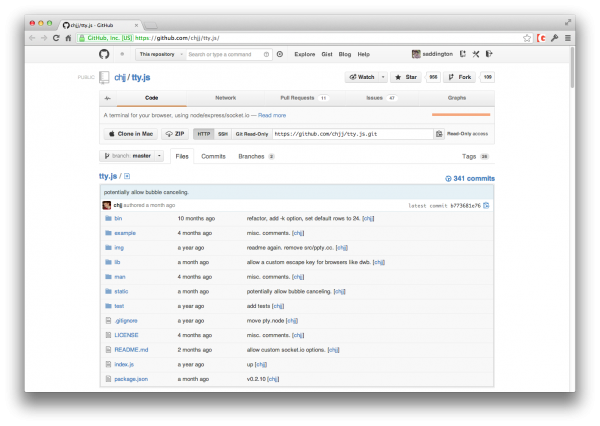Click the search help question mark icon
This screenshot has width=600, height=426.
click(266, 54)
